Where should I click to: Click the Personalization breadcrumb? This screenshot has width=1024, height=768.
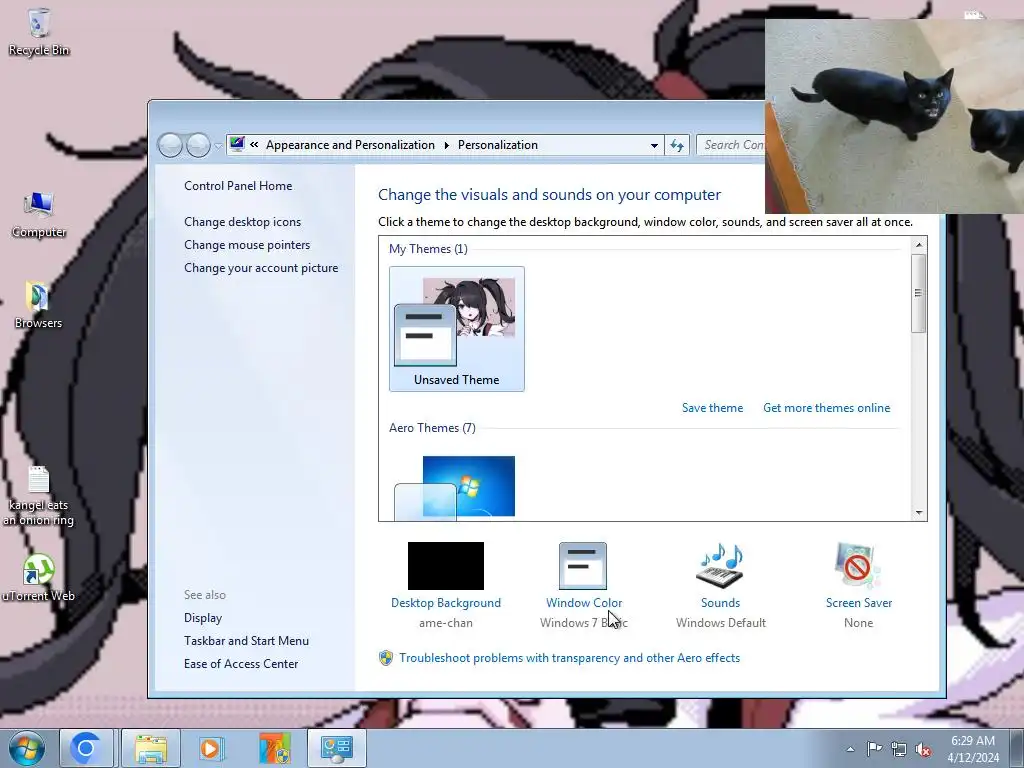(x=498, y=145)
